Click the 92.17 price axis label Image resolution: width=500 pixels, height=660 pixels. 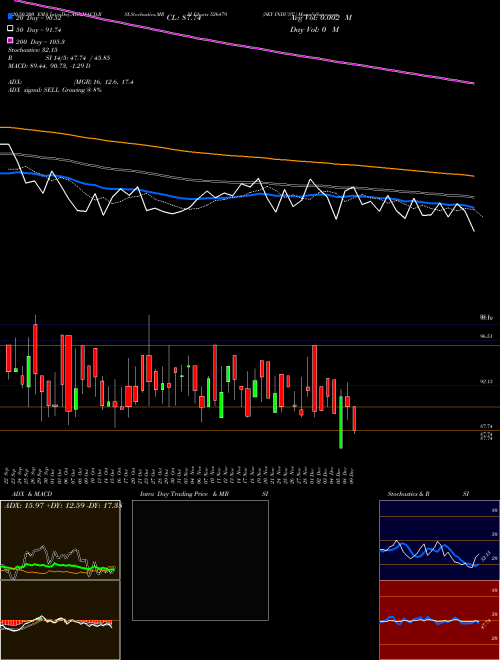(x=486, y=381)
